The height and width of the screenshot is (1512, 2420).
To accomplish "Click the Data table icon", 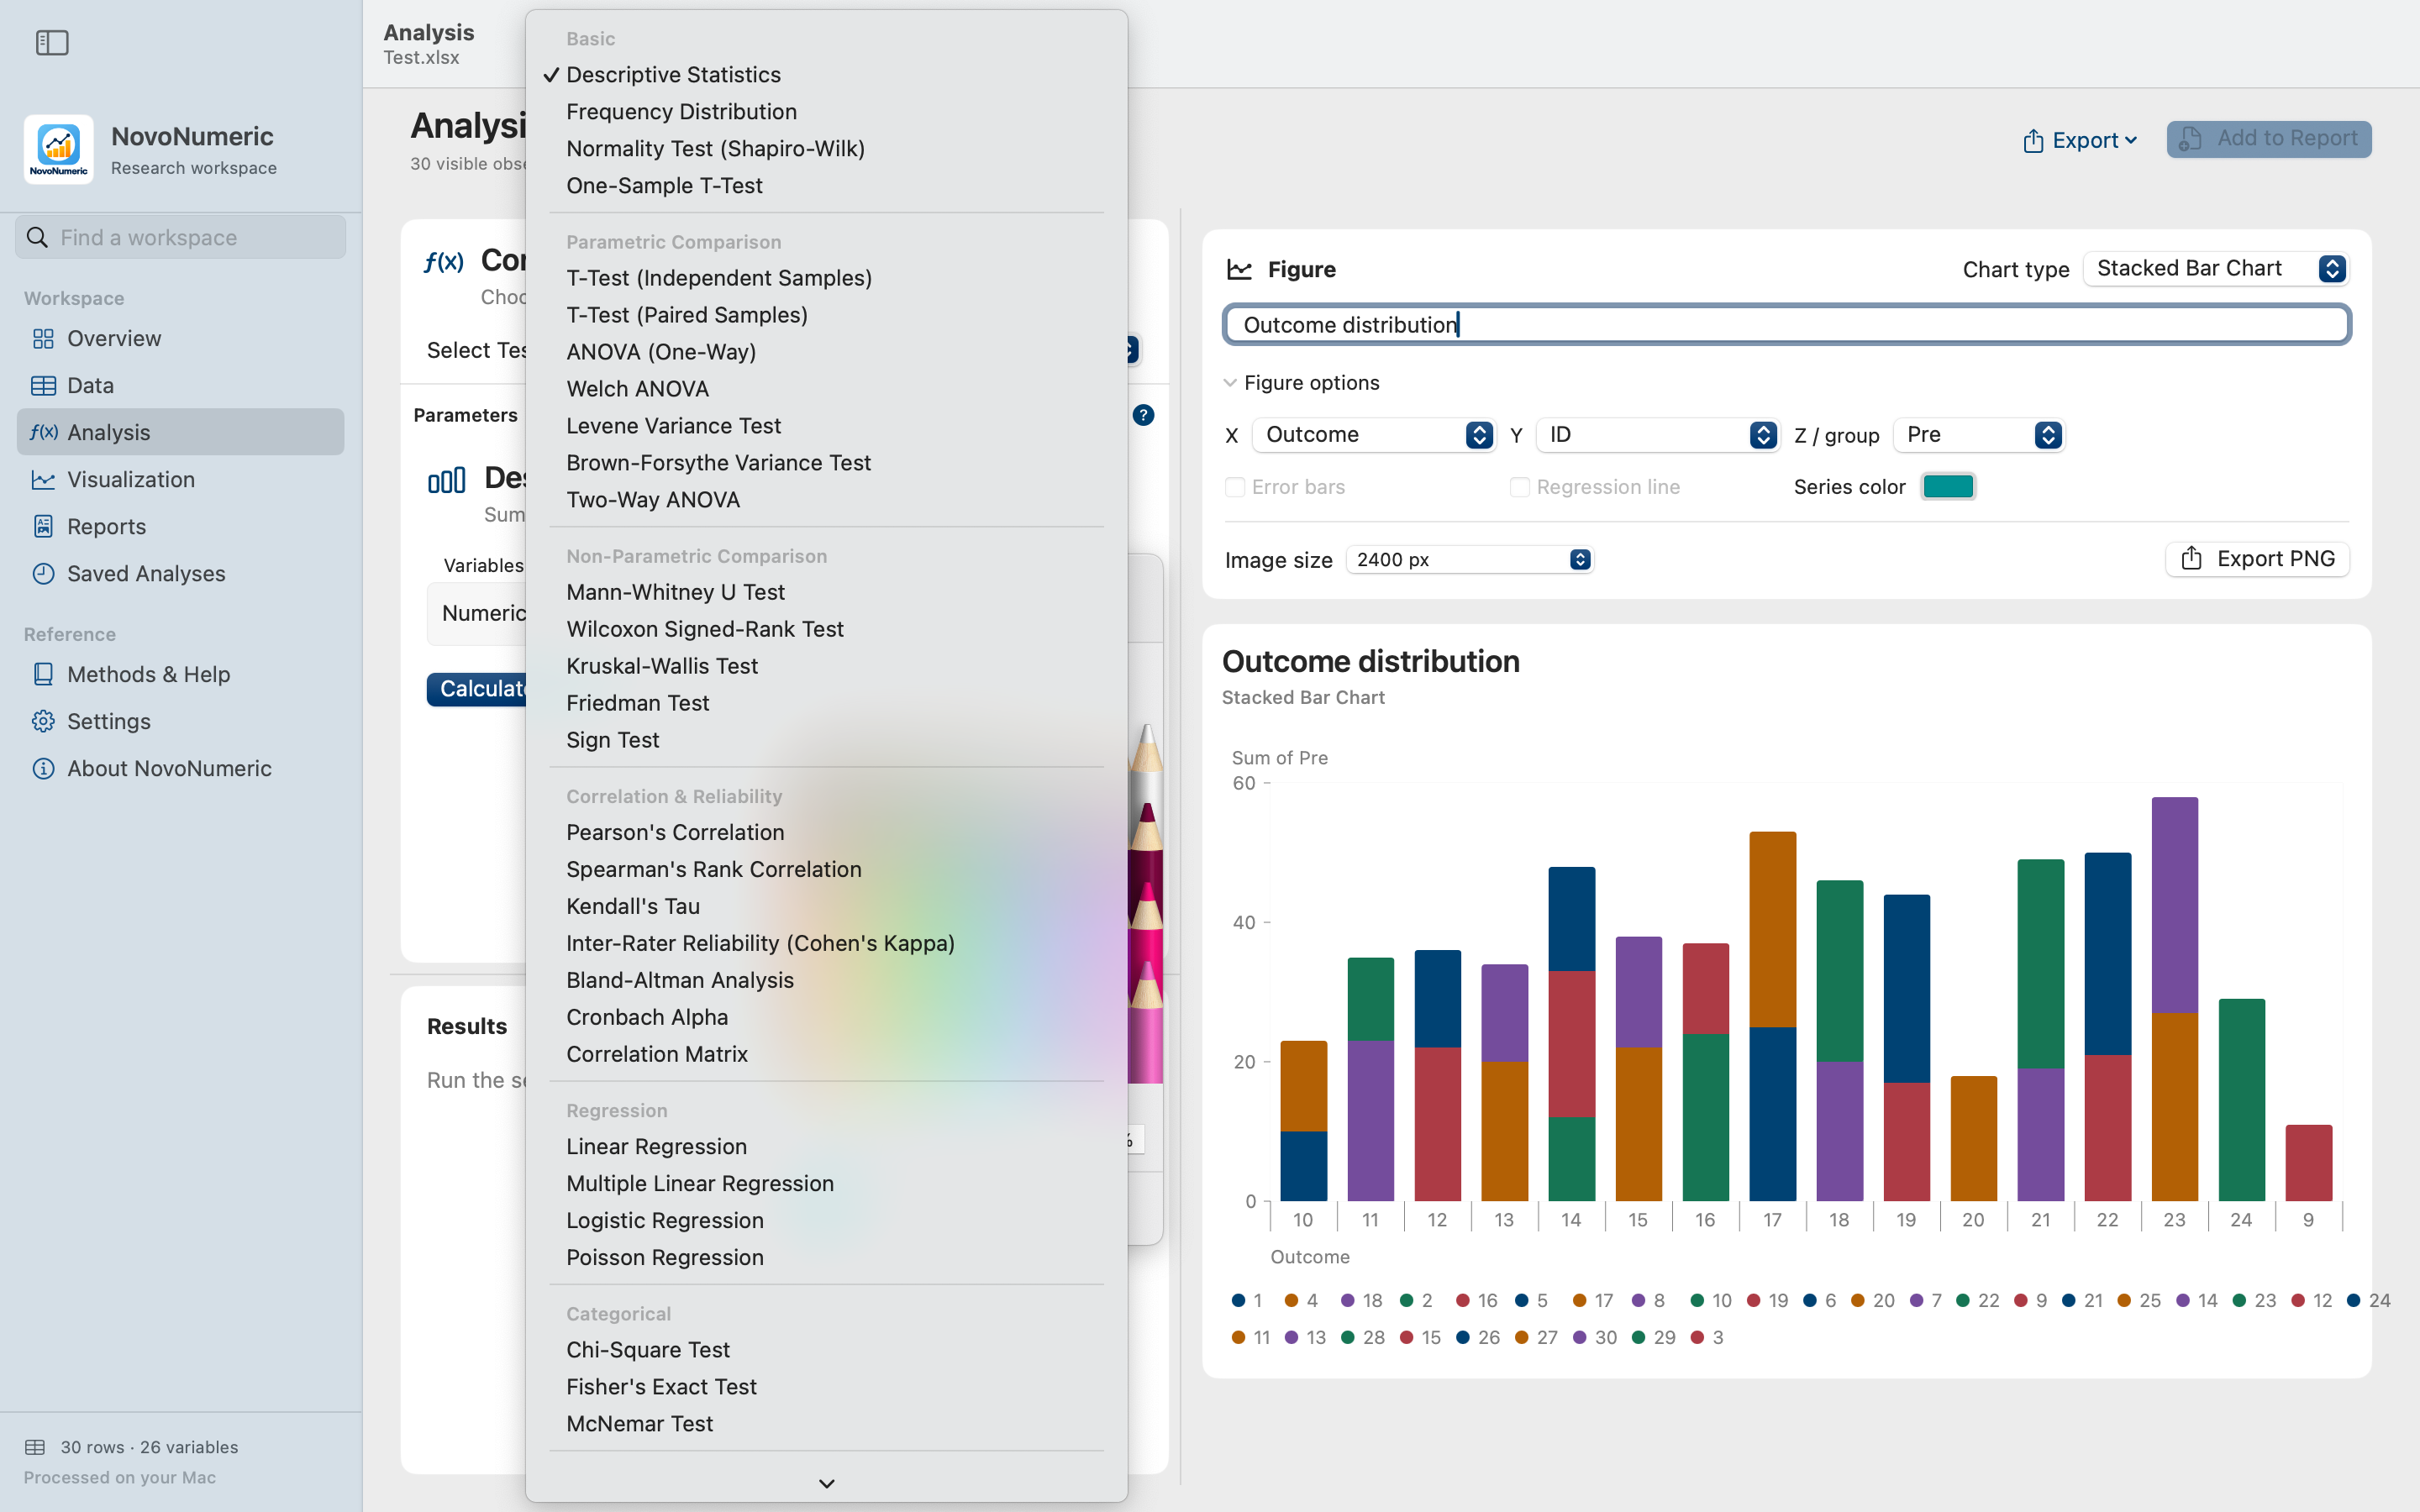I will pyautogui.click(x=43, y=386).
